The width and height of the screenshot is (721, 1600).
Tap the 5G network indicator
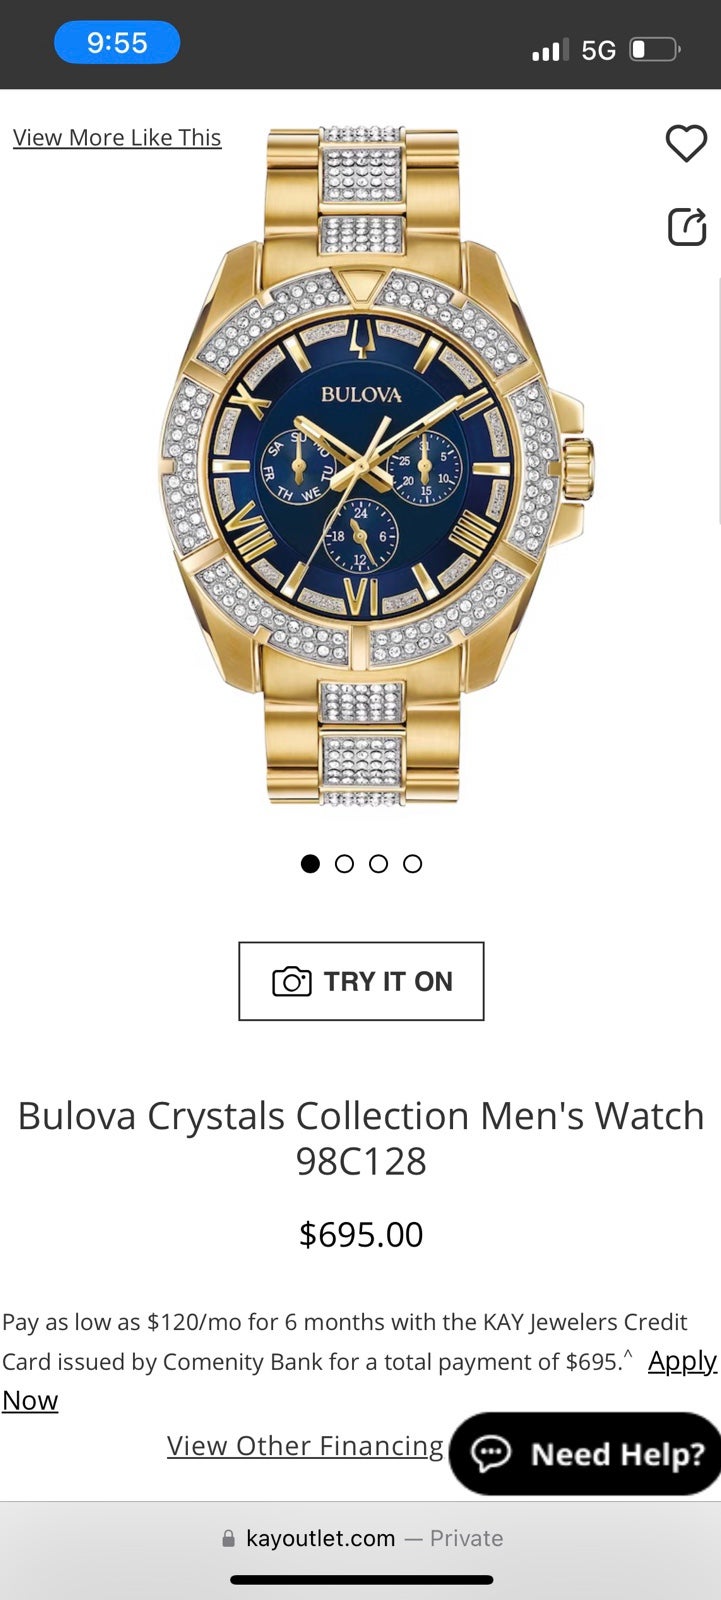pyautogui.click(x=598, y=50)
